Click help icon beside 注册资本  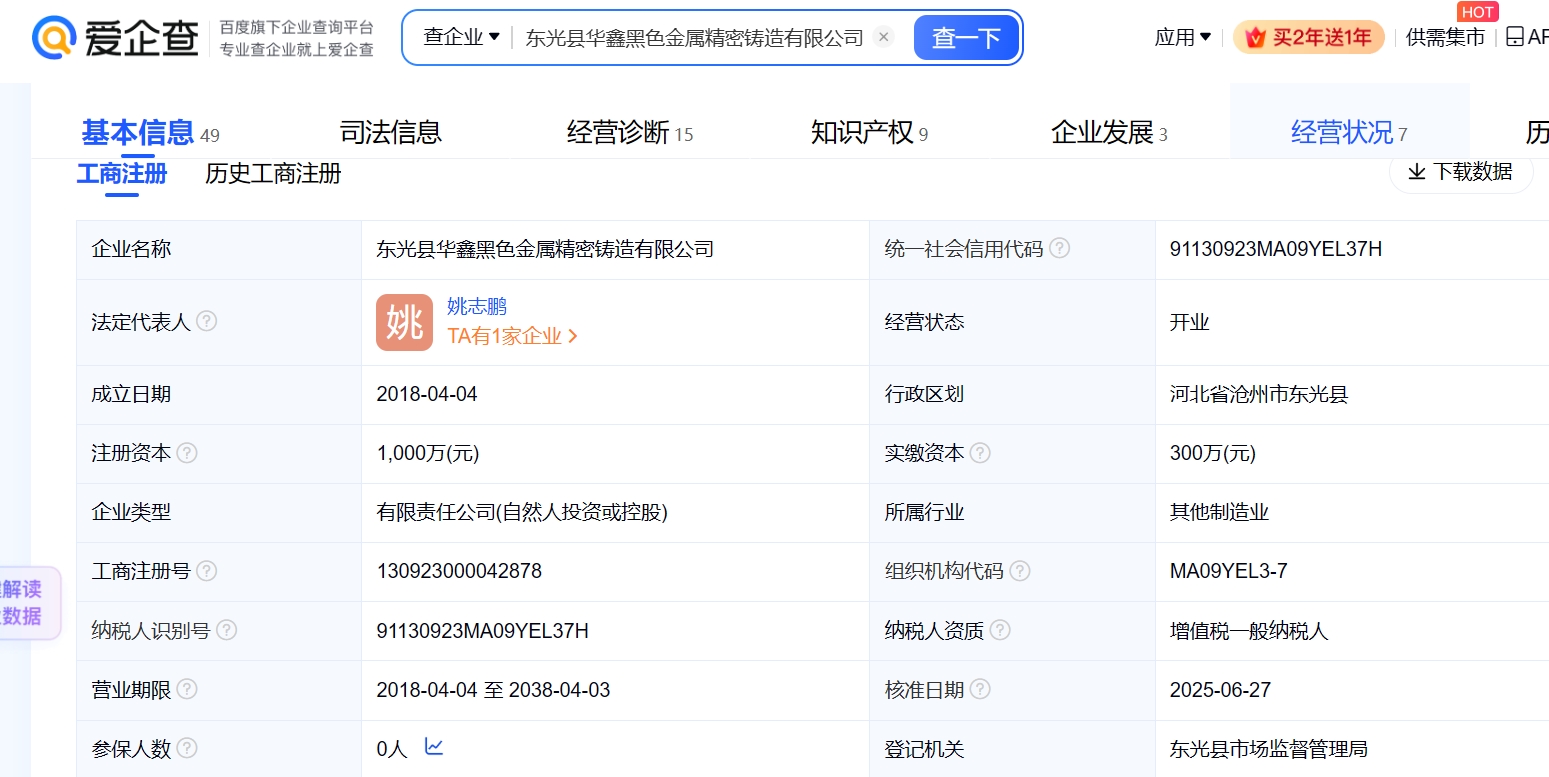[187, 453]
